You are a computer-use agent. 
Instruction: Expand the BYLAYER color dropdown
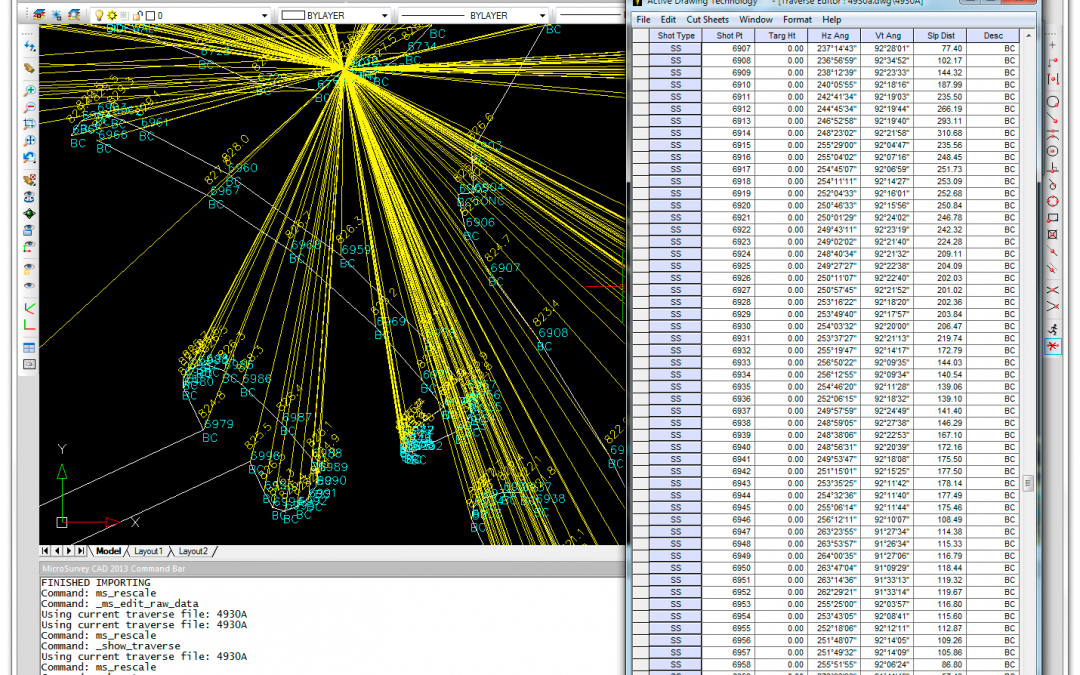point(383,16)
